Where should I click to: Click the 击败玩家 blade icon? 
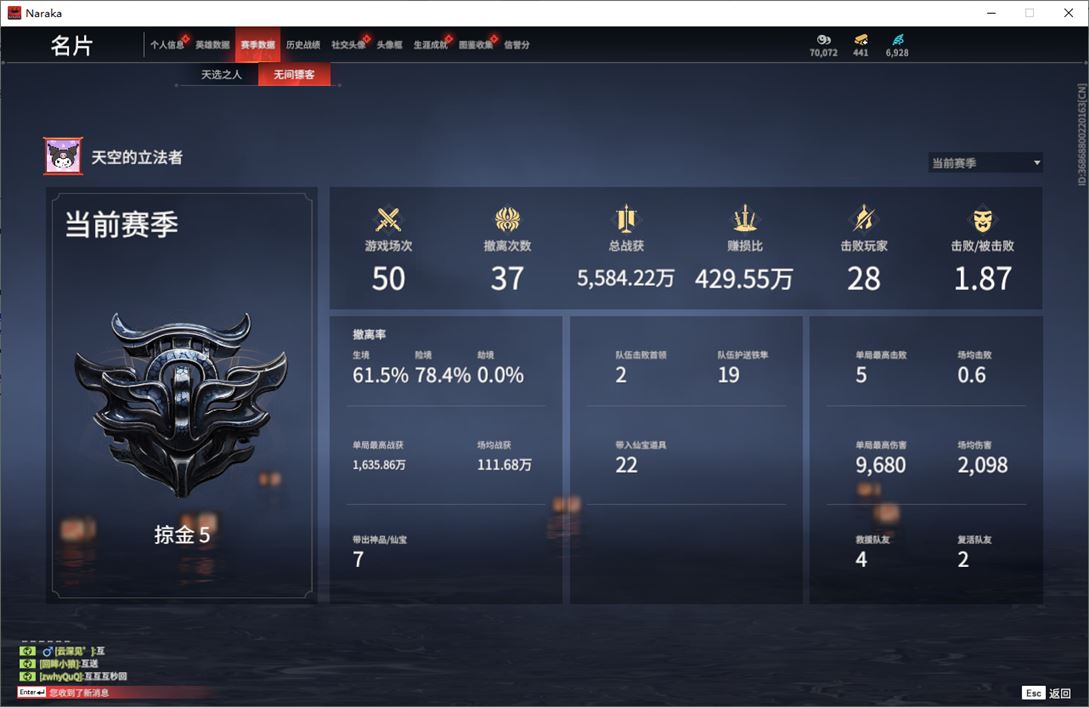[x=864, y=219]
